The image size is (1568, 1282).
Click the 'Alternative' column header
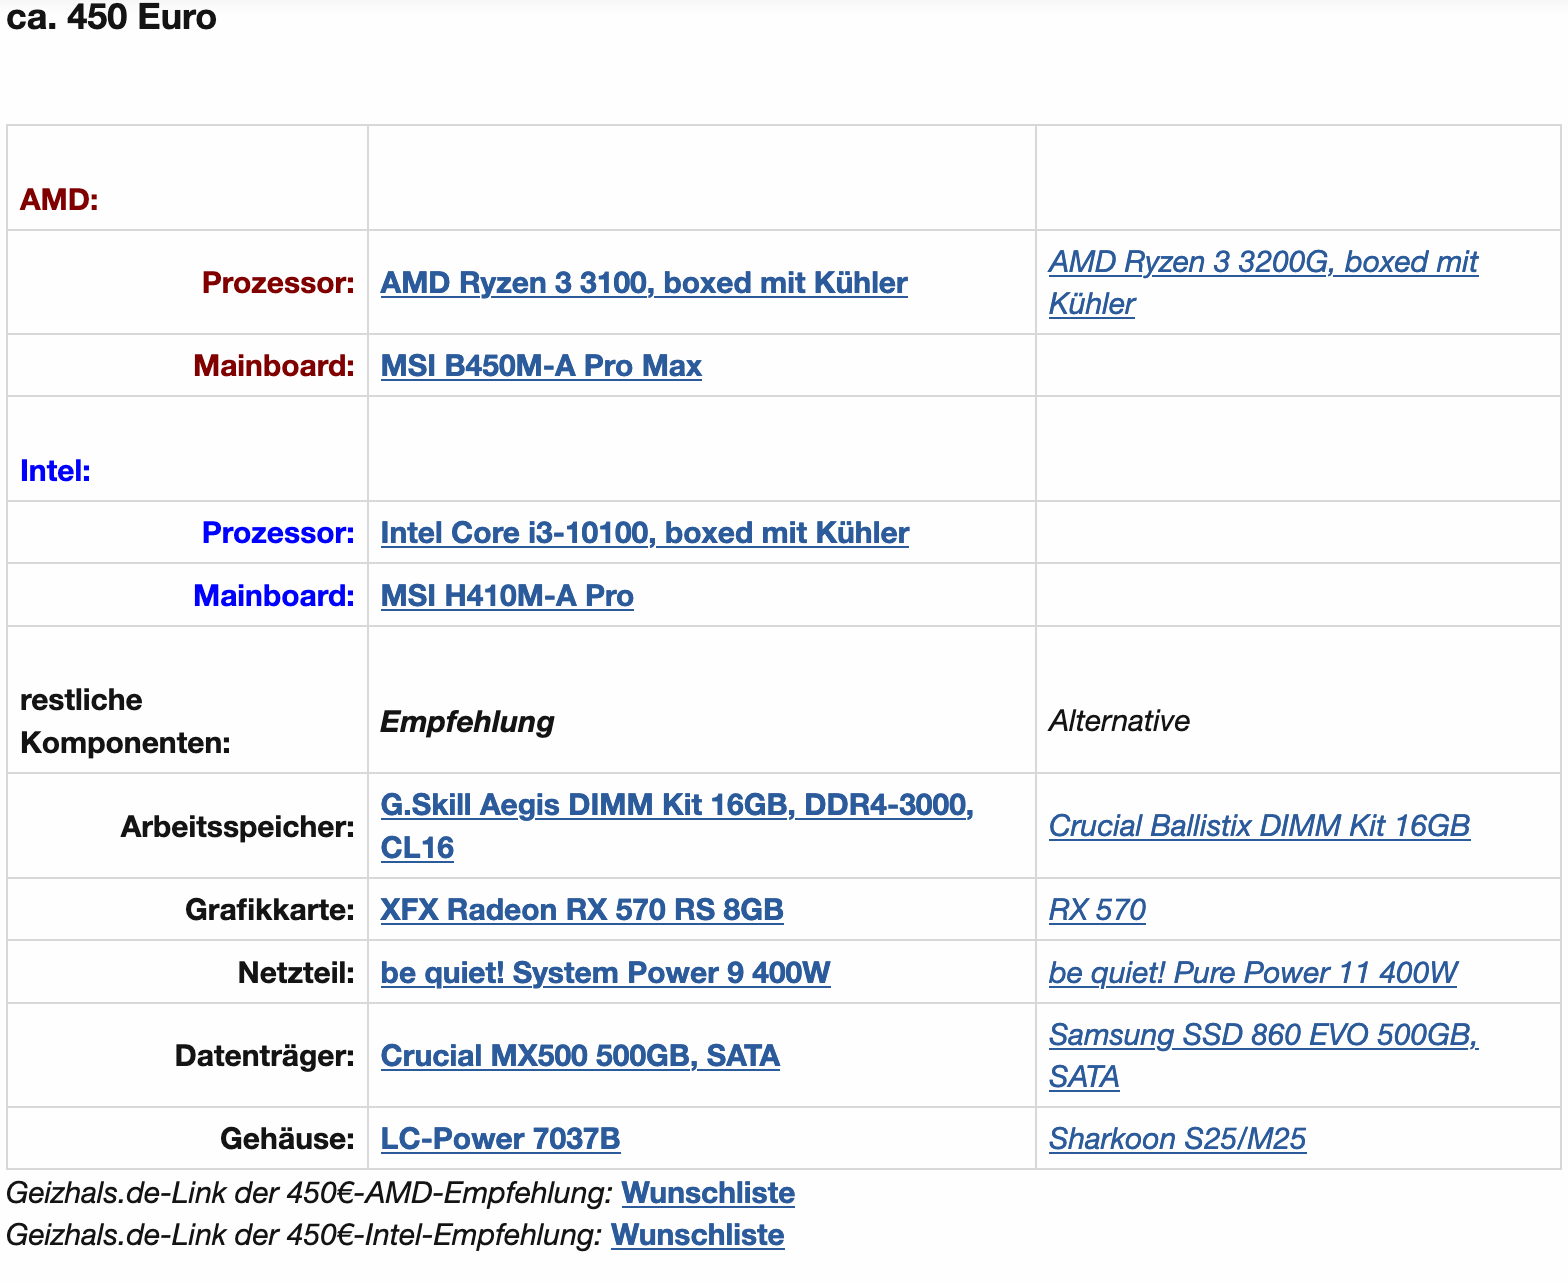pos(1119,721)
